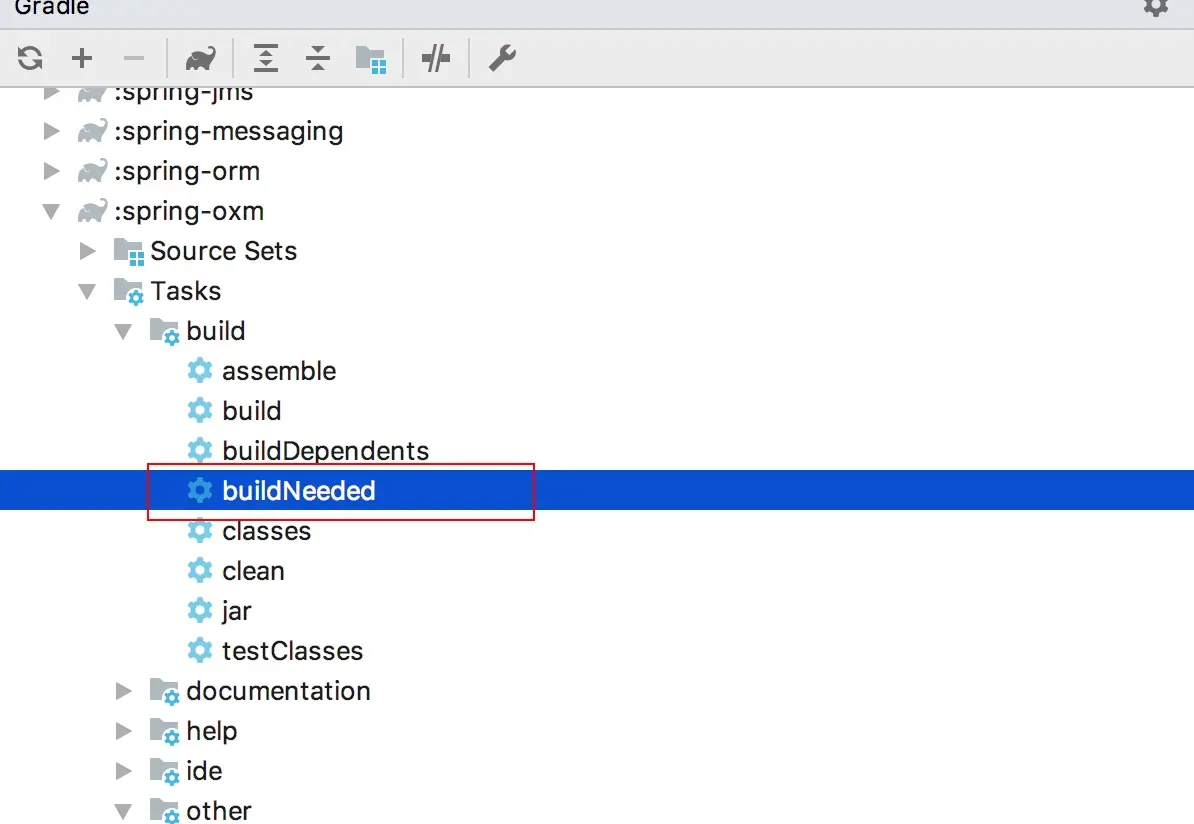Toggle Source Sets folder view icon in toolbar
The width and height of the screenshot is (1194, 824).
click(371, 59)
